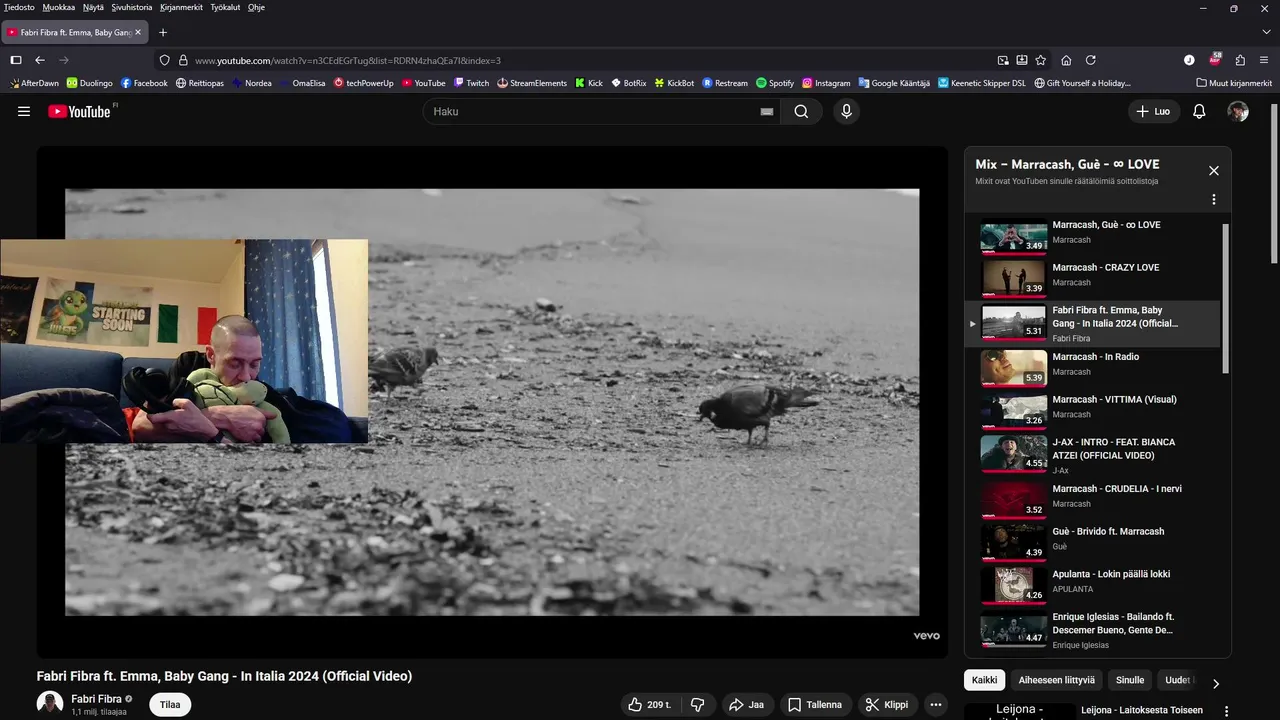
Task: Open the YouTube notifications bell
Action: point(1199,112)
